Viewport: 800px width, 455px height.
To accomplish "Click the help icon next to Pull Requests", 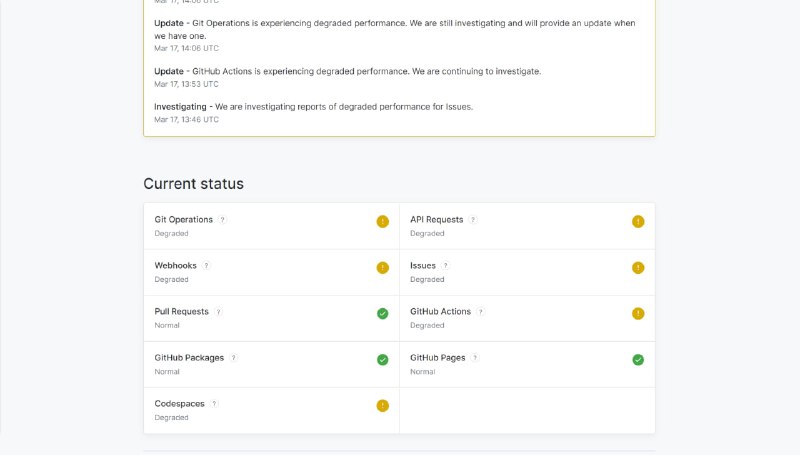I will click(x=218, y=312).
